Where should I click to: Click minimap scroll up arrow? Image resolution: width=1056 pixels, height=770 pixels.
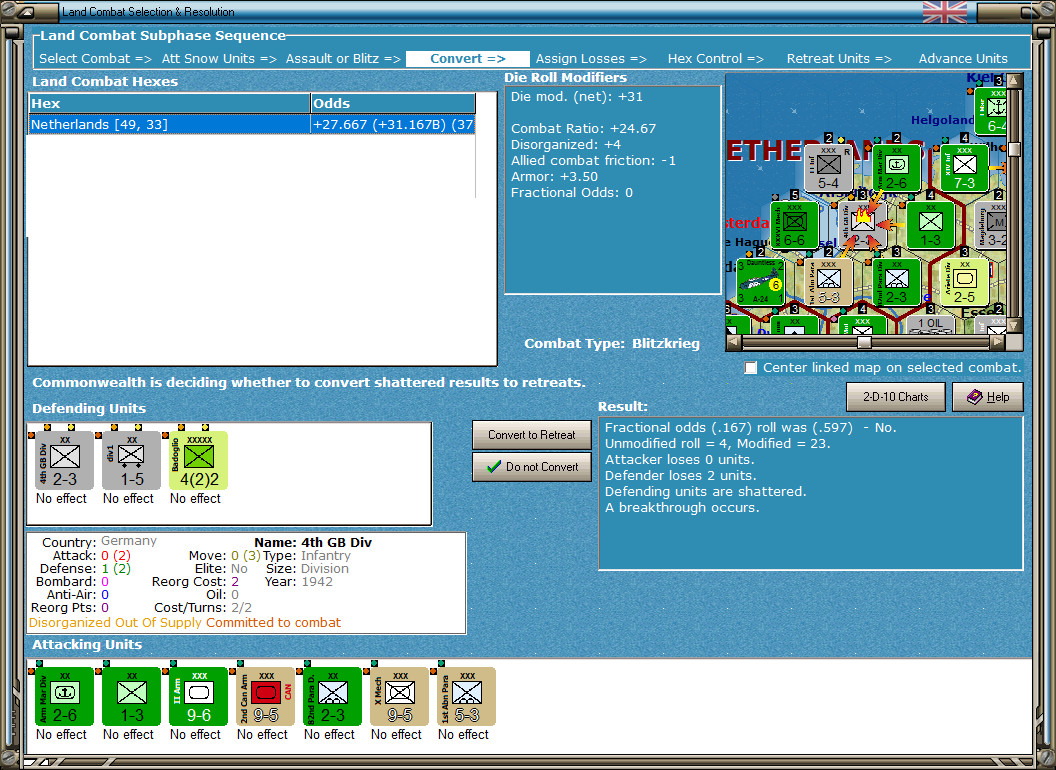coord(1014,81)
